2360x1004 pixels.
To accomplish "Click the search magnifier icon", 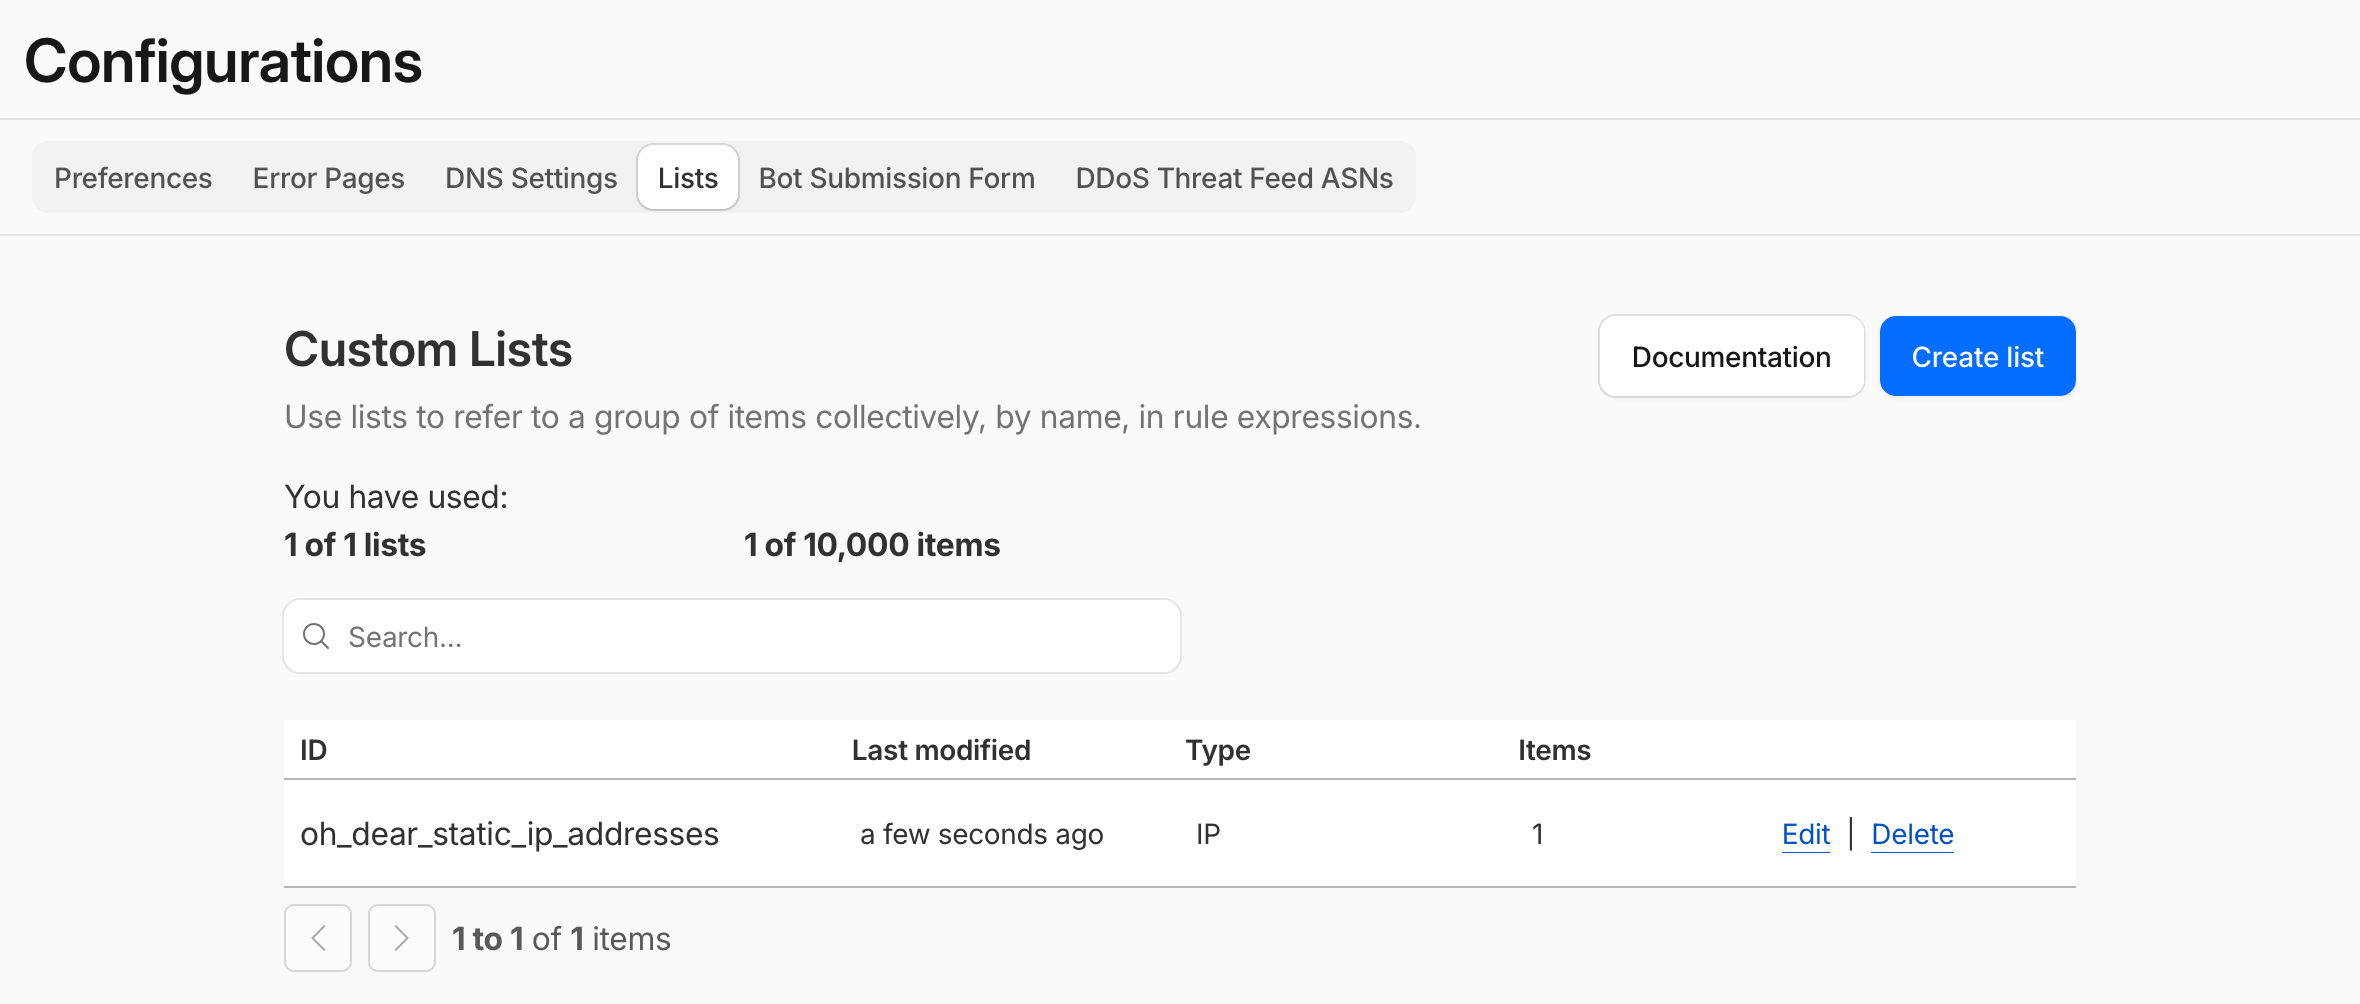I will (x=316, y=636).
